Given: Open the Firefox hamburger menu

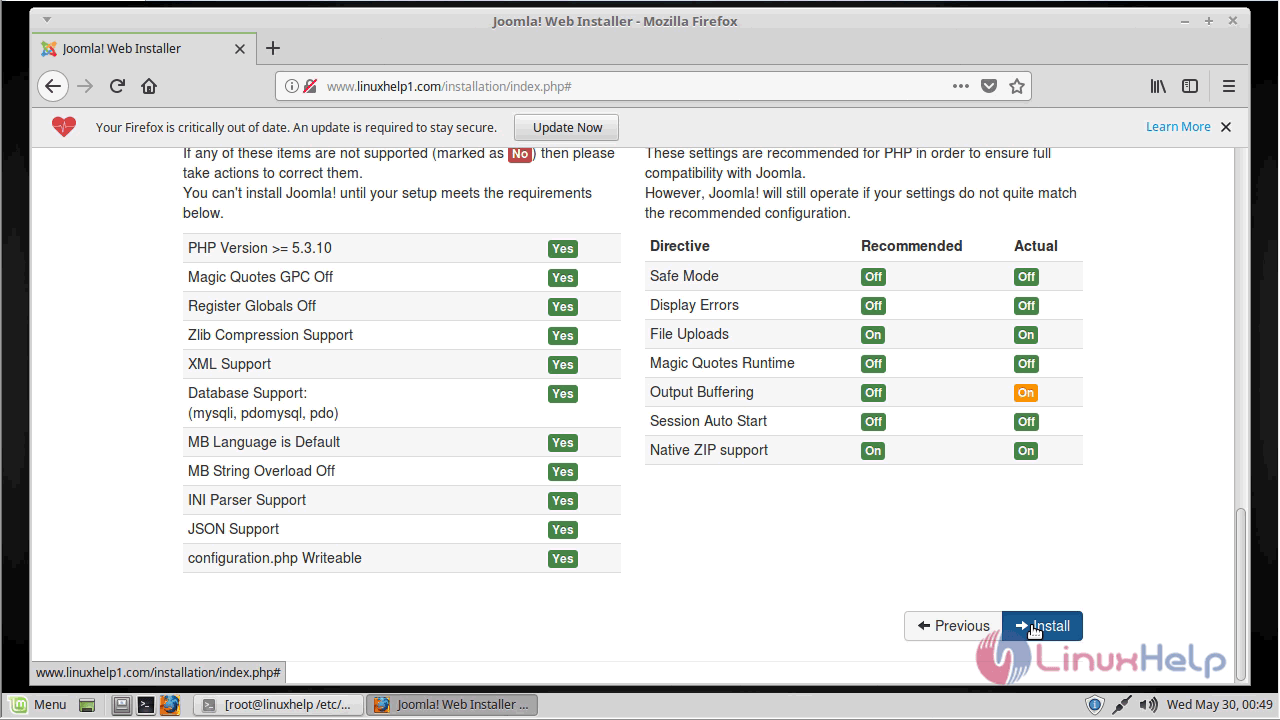Looking at the screenshot, I should pos(1229,86).
